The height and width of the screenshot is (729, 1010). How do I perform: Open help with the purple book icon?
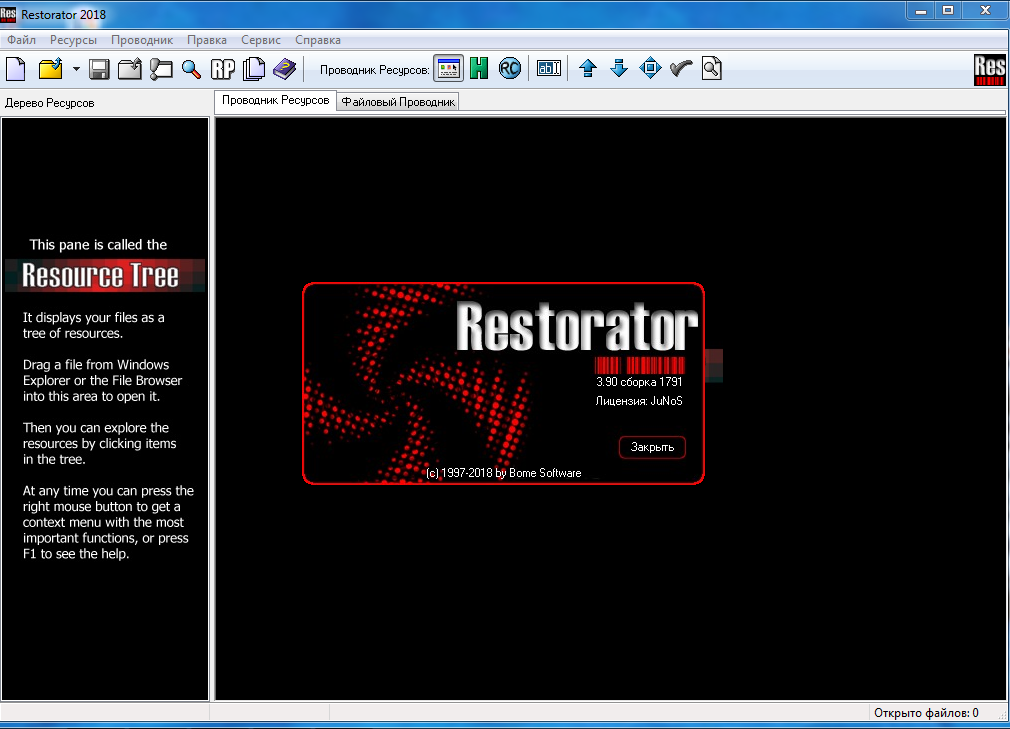[x=285, y=68]
